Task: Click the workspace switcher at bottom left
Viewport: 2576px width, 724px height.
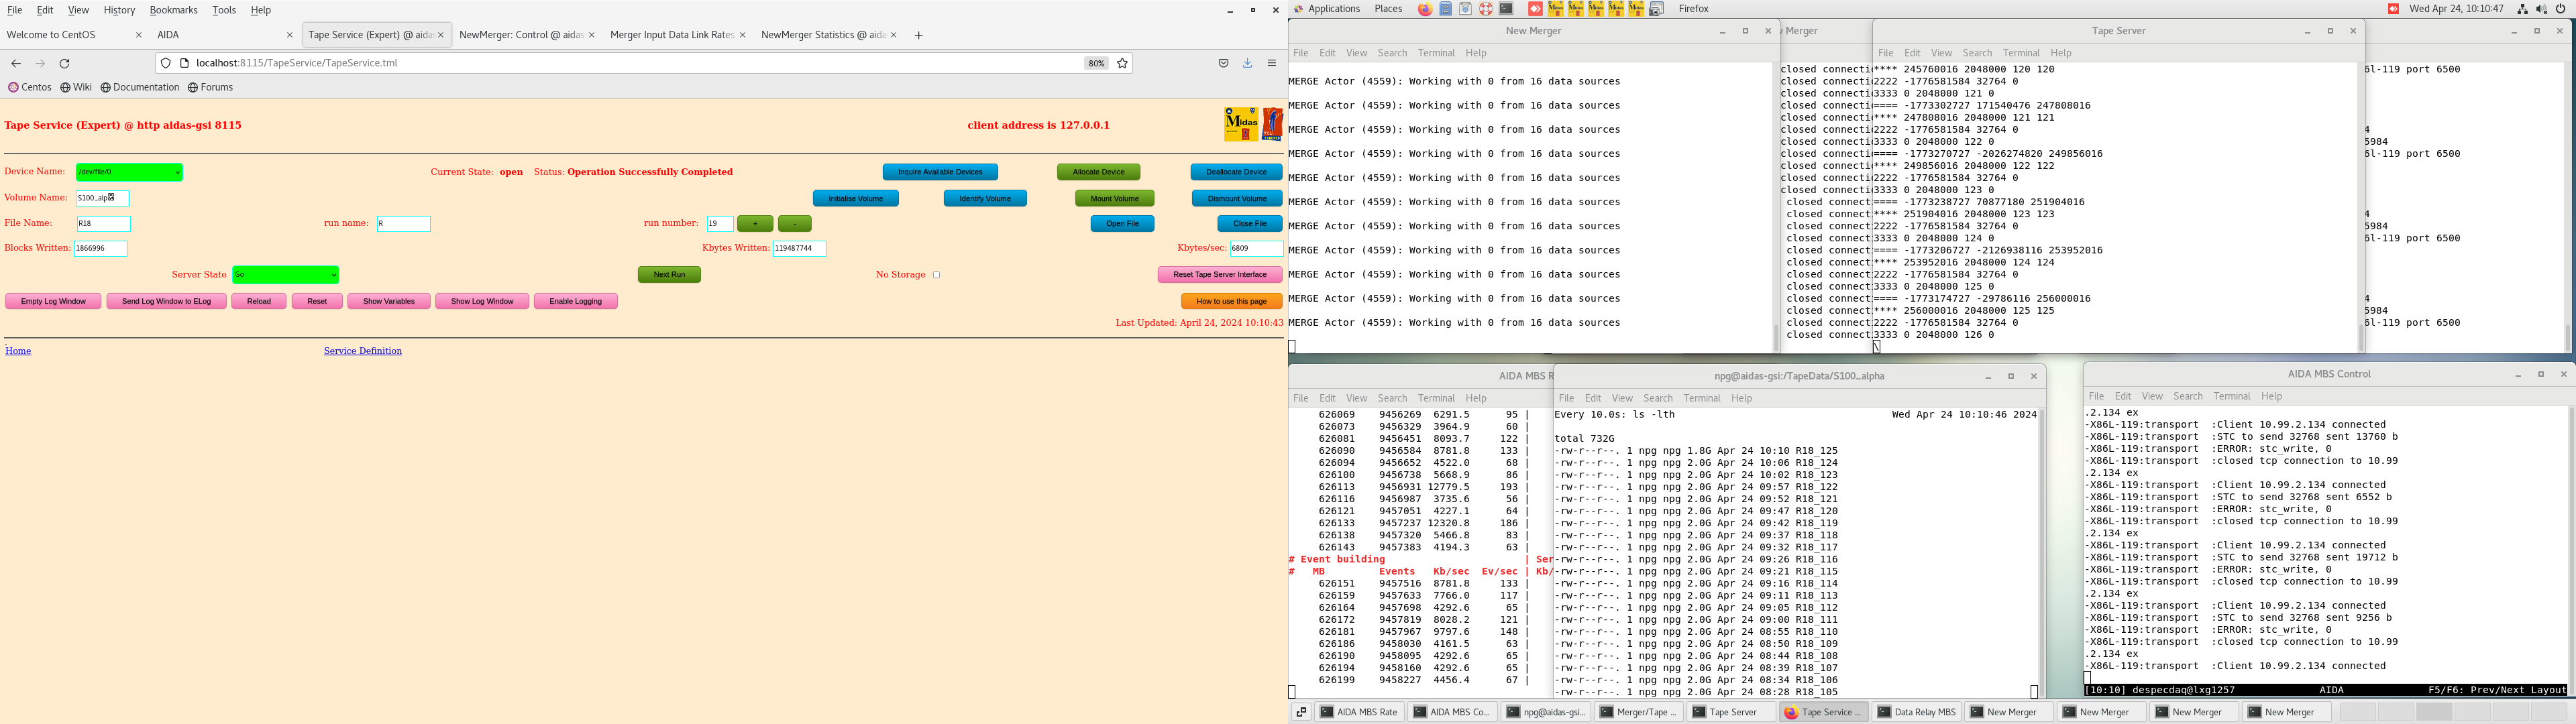Action: tap(1301, 711)
